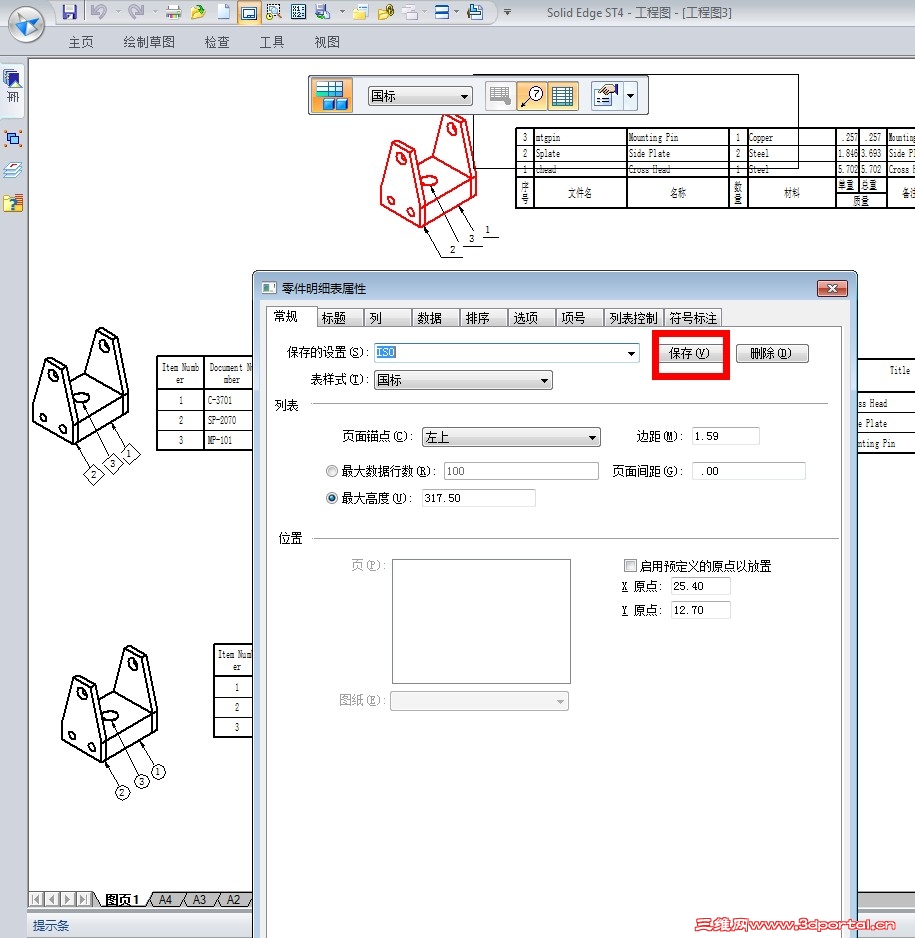
Task: Enable 启用预定义的原点以放置 checkbox
Action: point(630,565)
